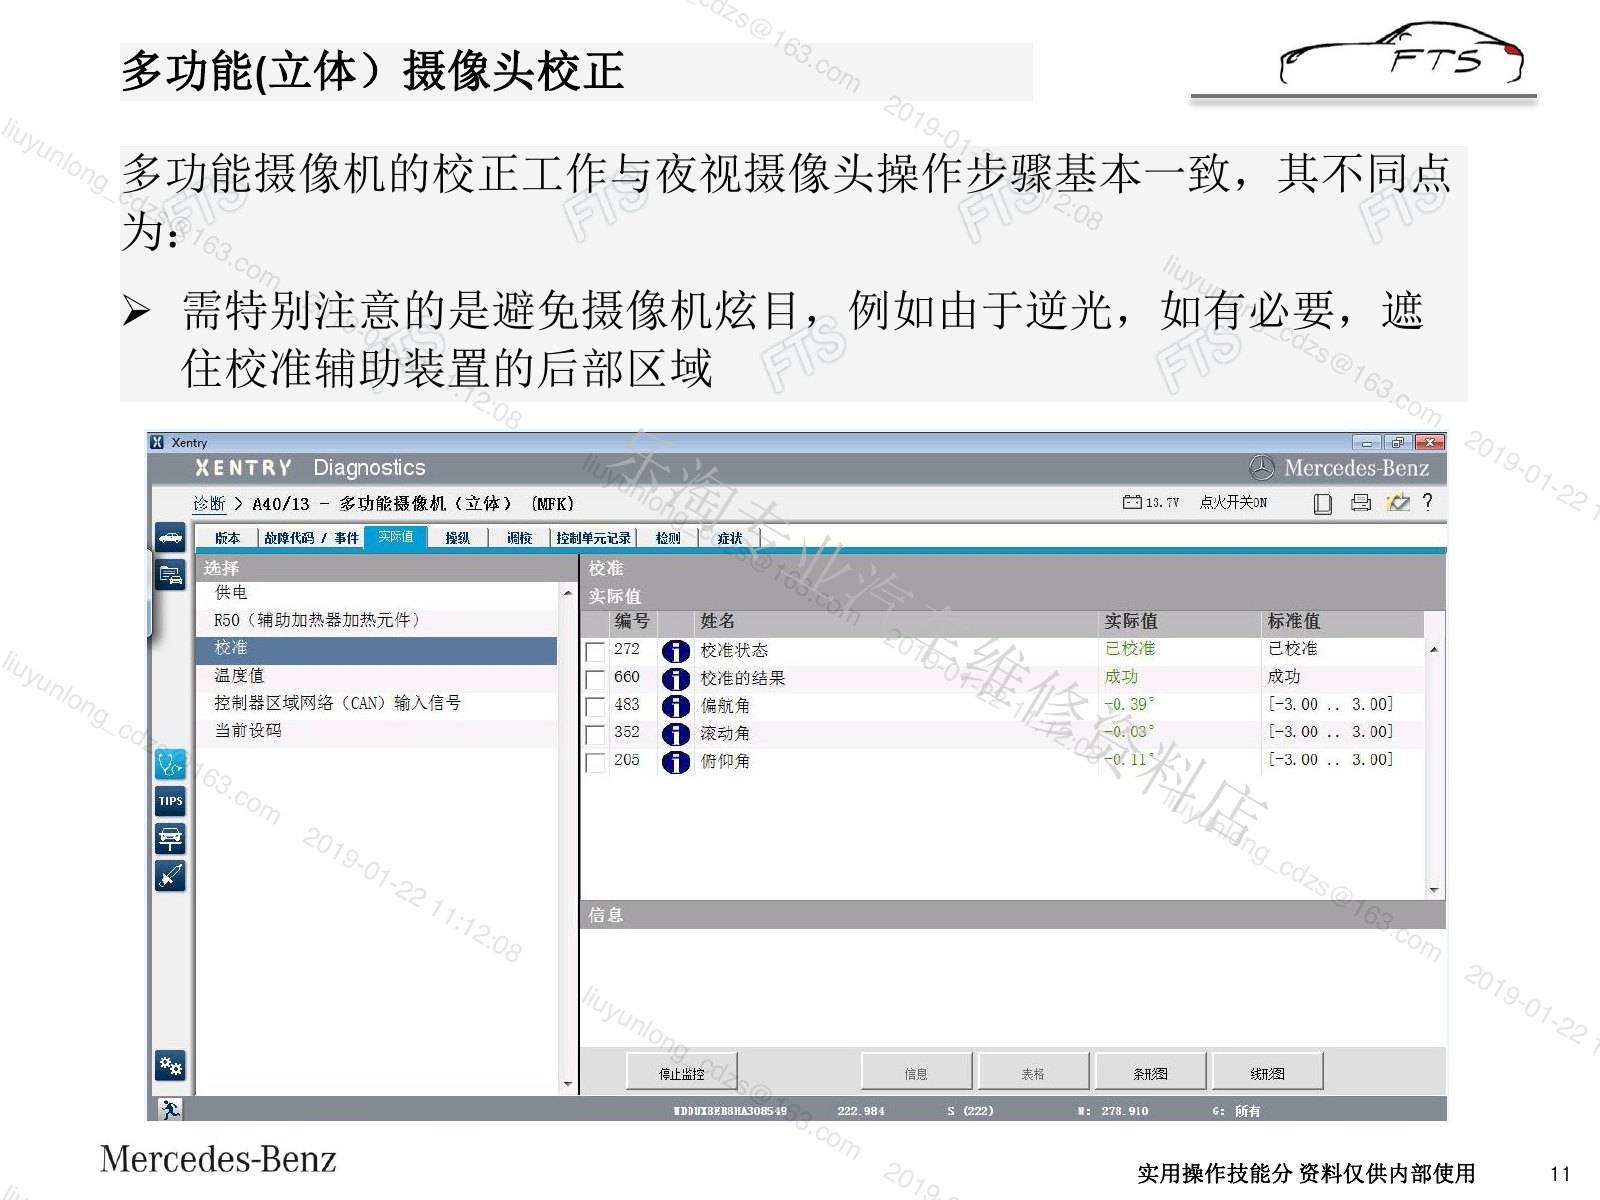Click the 停止监控 button
The image size is (1600, 1200).
682,1072
